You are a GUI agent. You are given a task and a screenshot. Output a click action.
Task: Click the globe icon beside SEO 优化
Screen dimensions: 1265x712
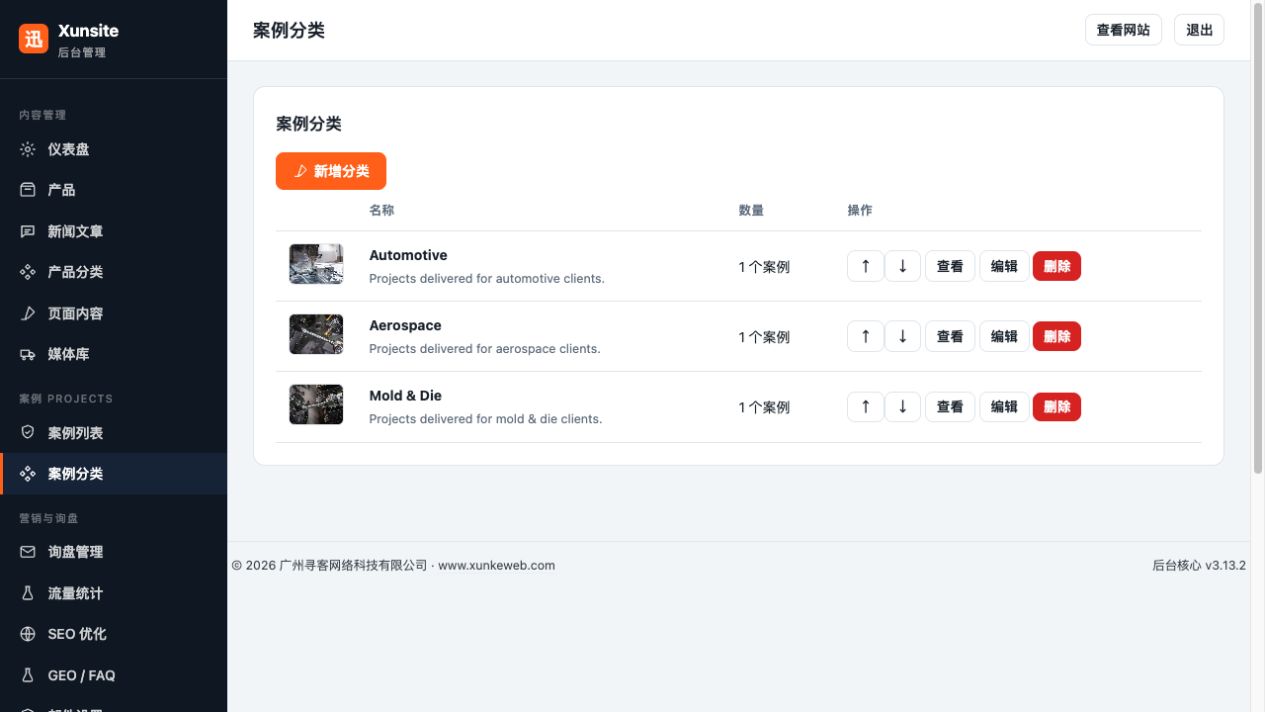[x=28, y=634]
